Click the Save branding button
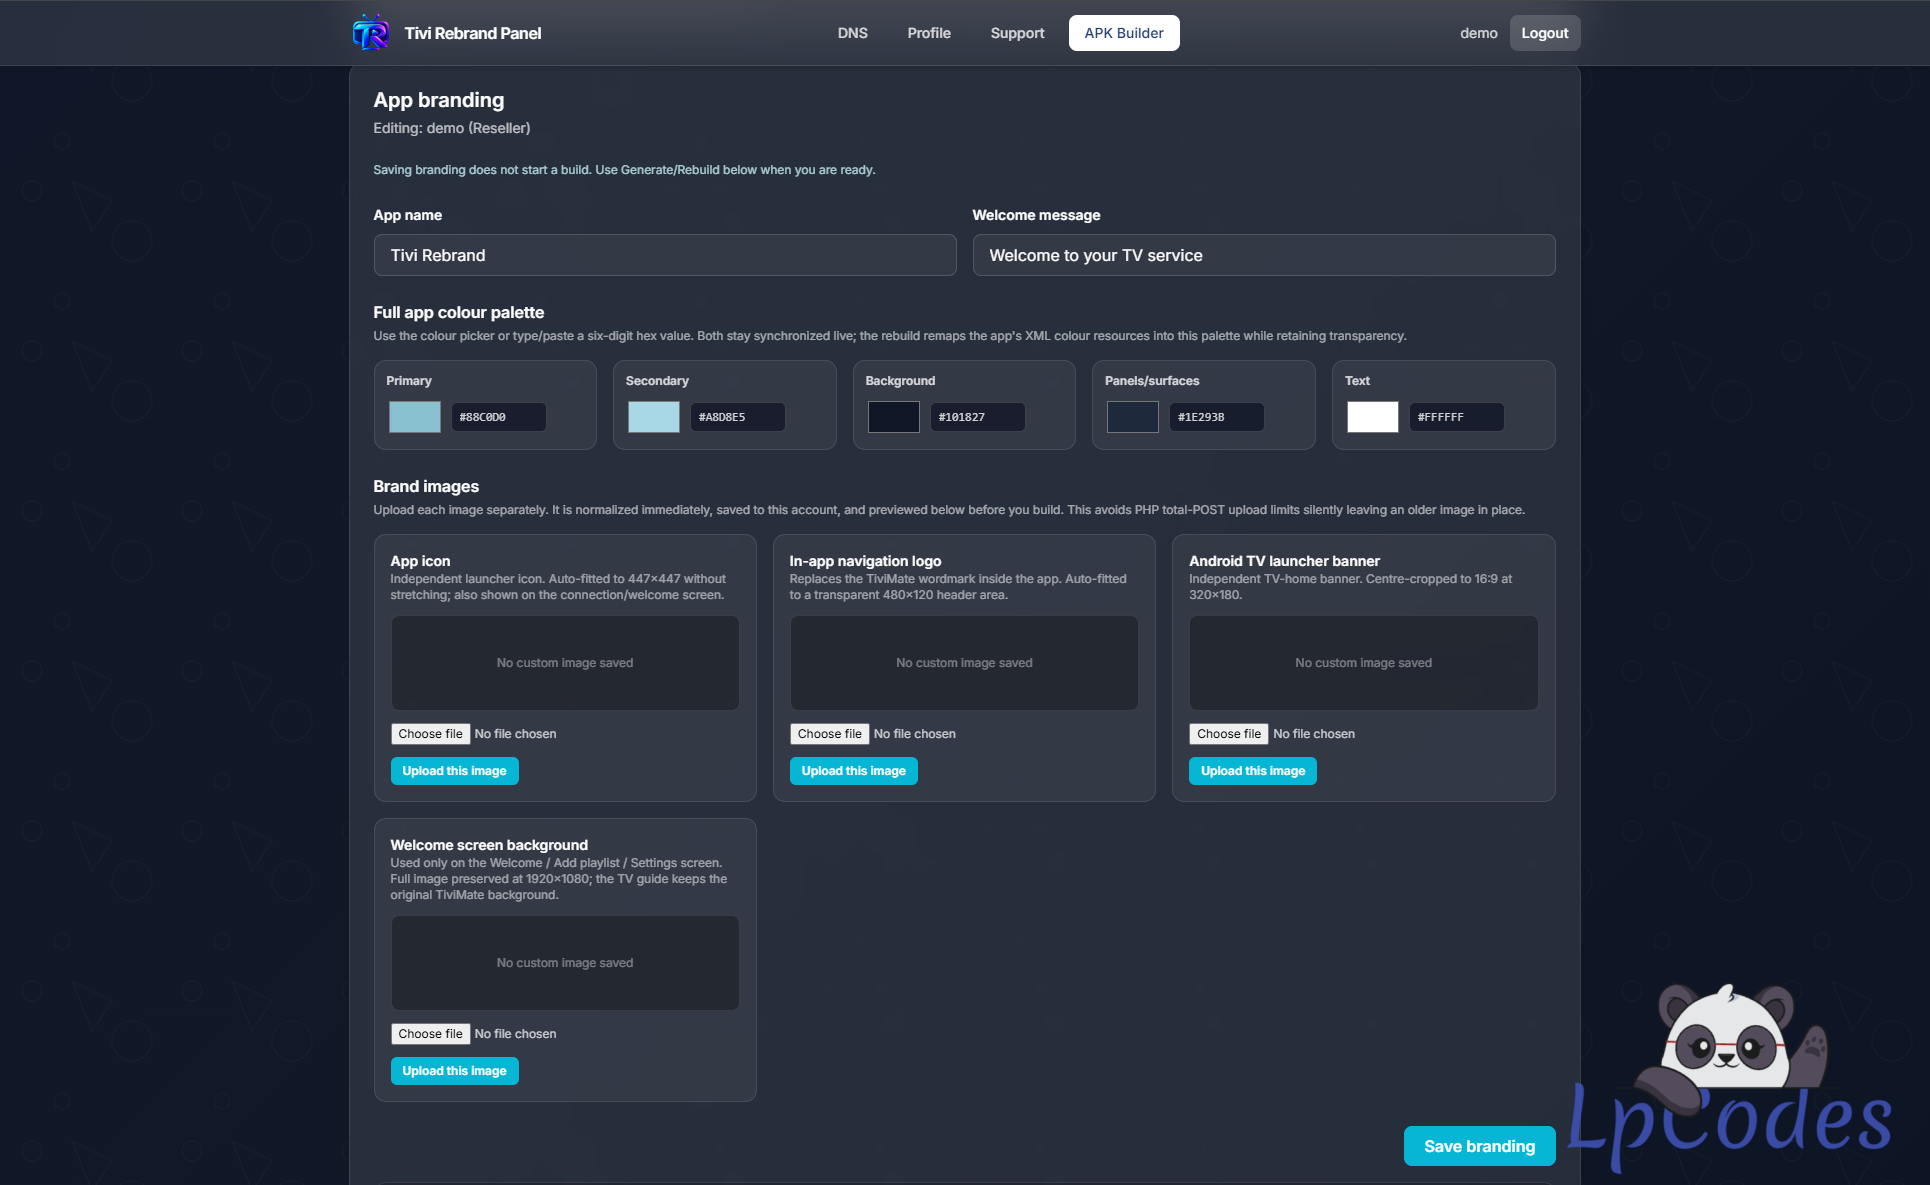This screenshot has height=1185, width=1930. [x=1480, y=1146]
